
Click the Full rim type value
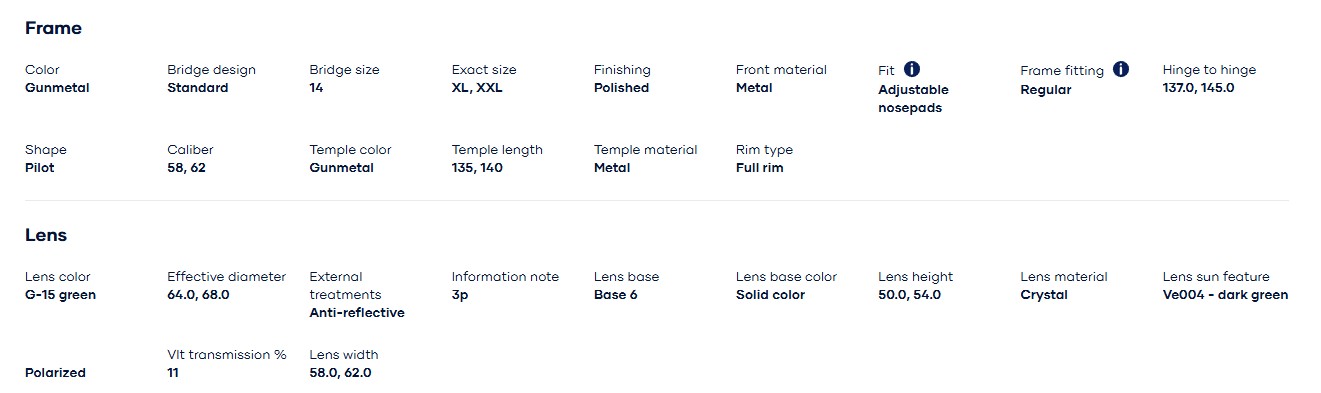pos(760,168)
